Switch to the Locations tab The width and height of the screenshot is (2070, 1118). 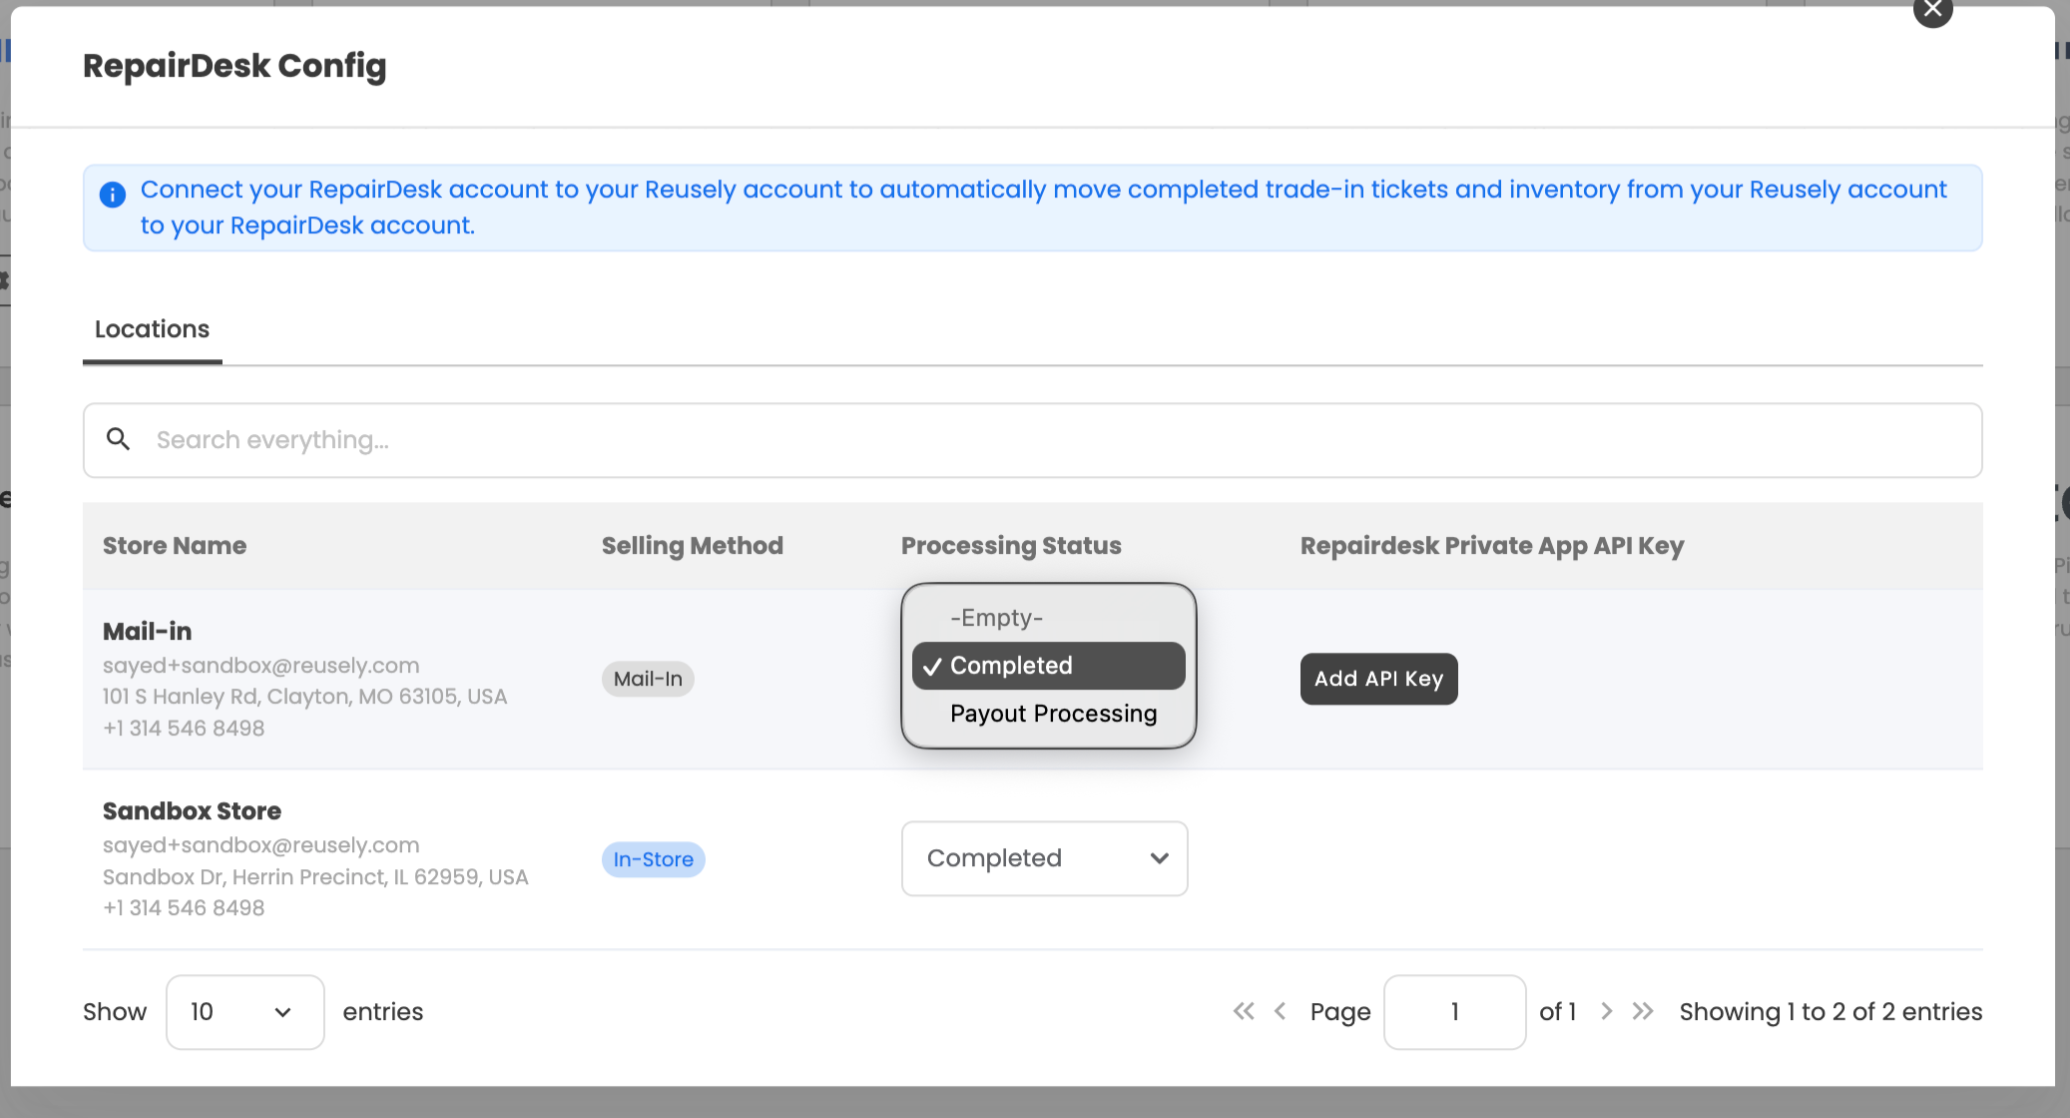[152, 329]
